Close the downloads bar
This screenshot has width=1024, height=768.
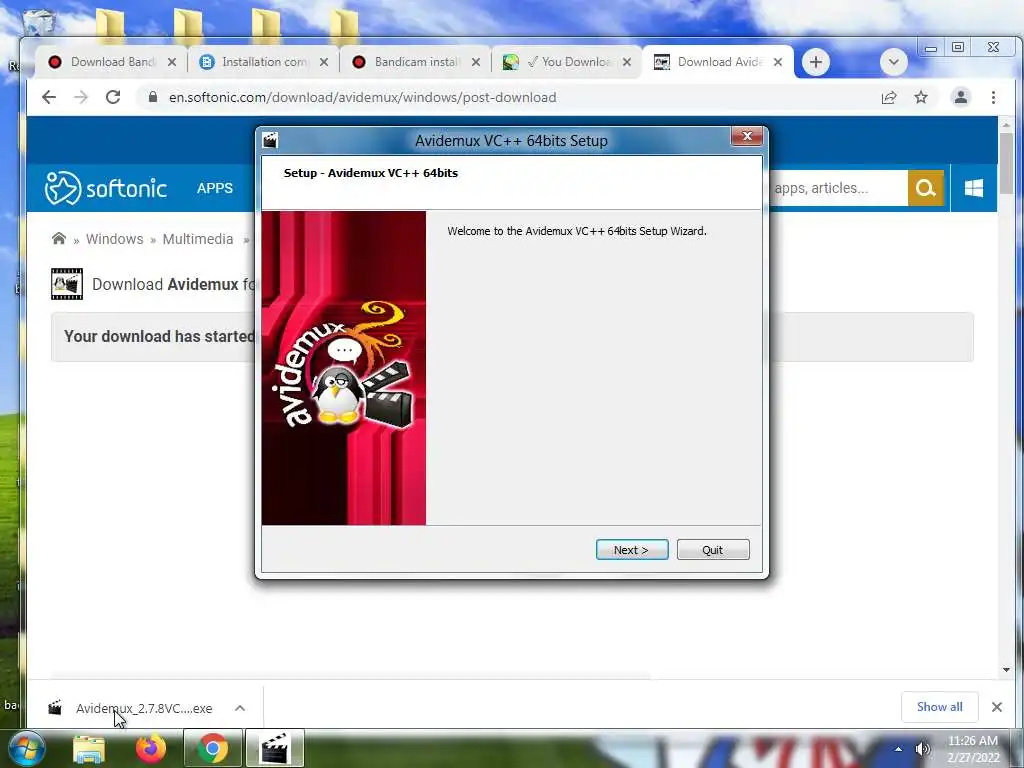[x=997, y=707]
